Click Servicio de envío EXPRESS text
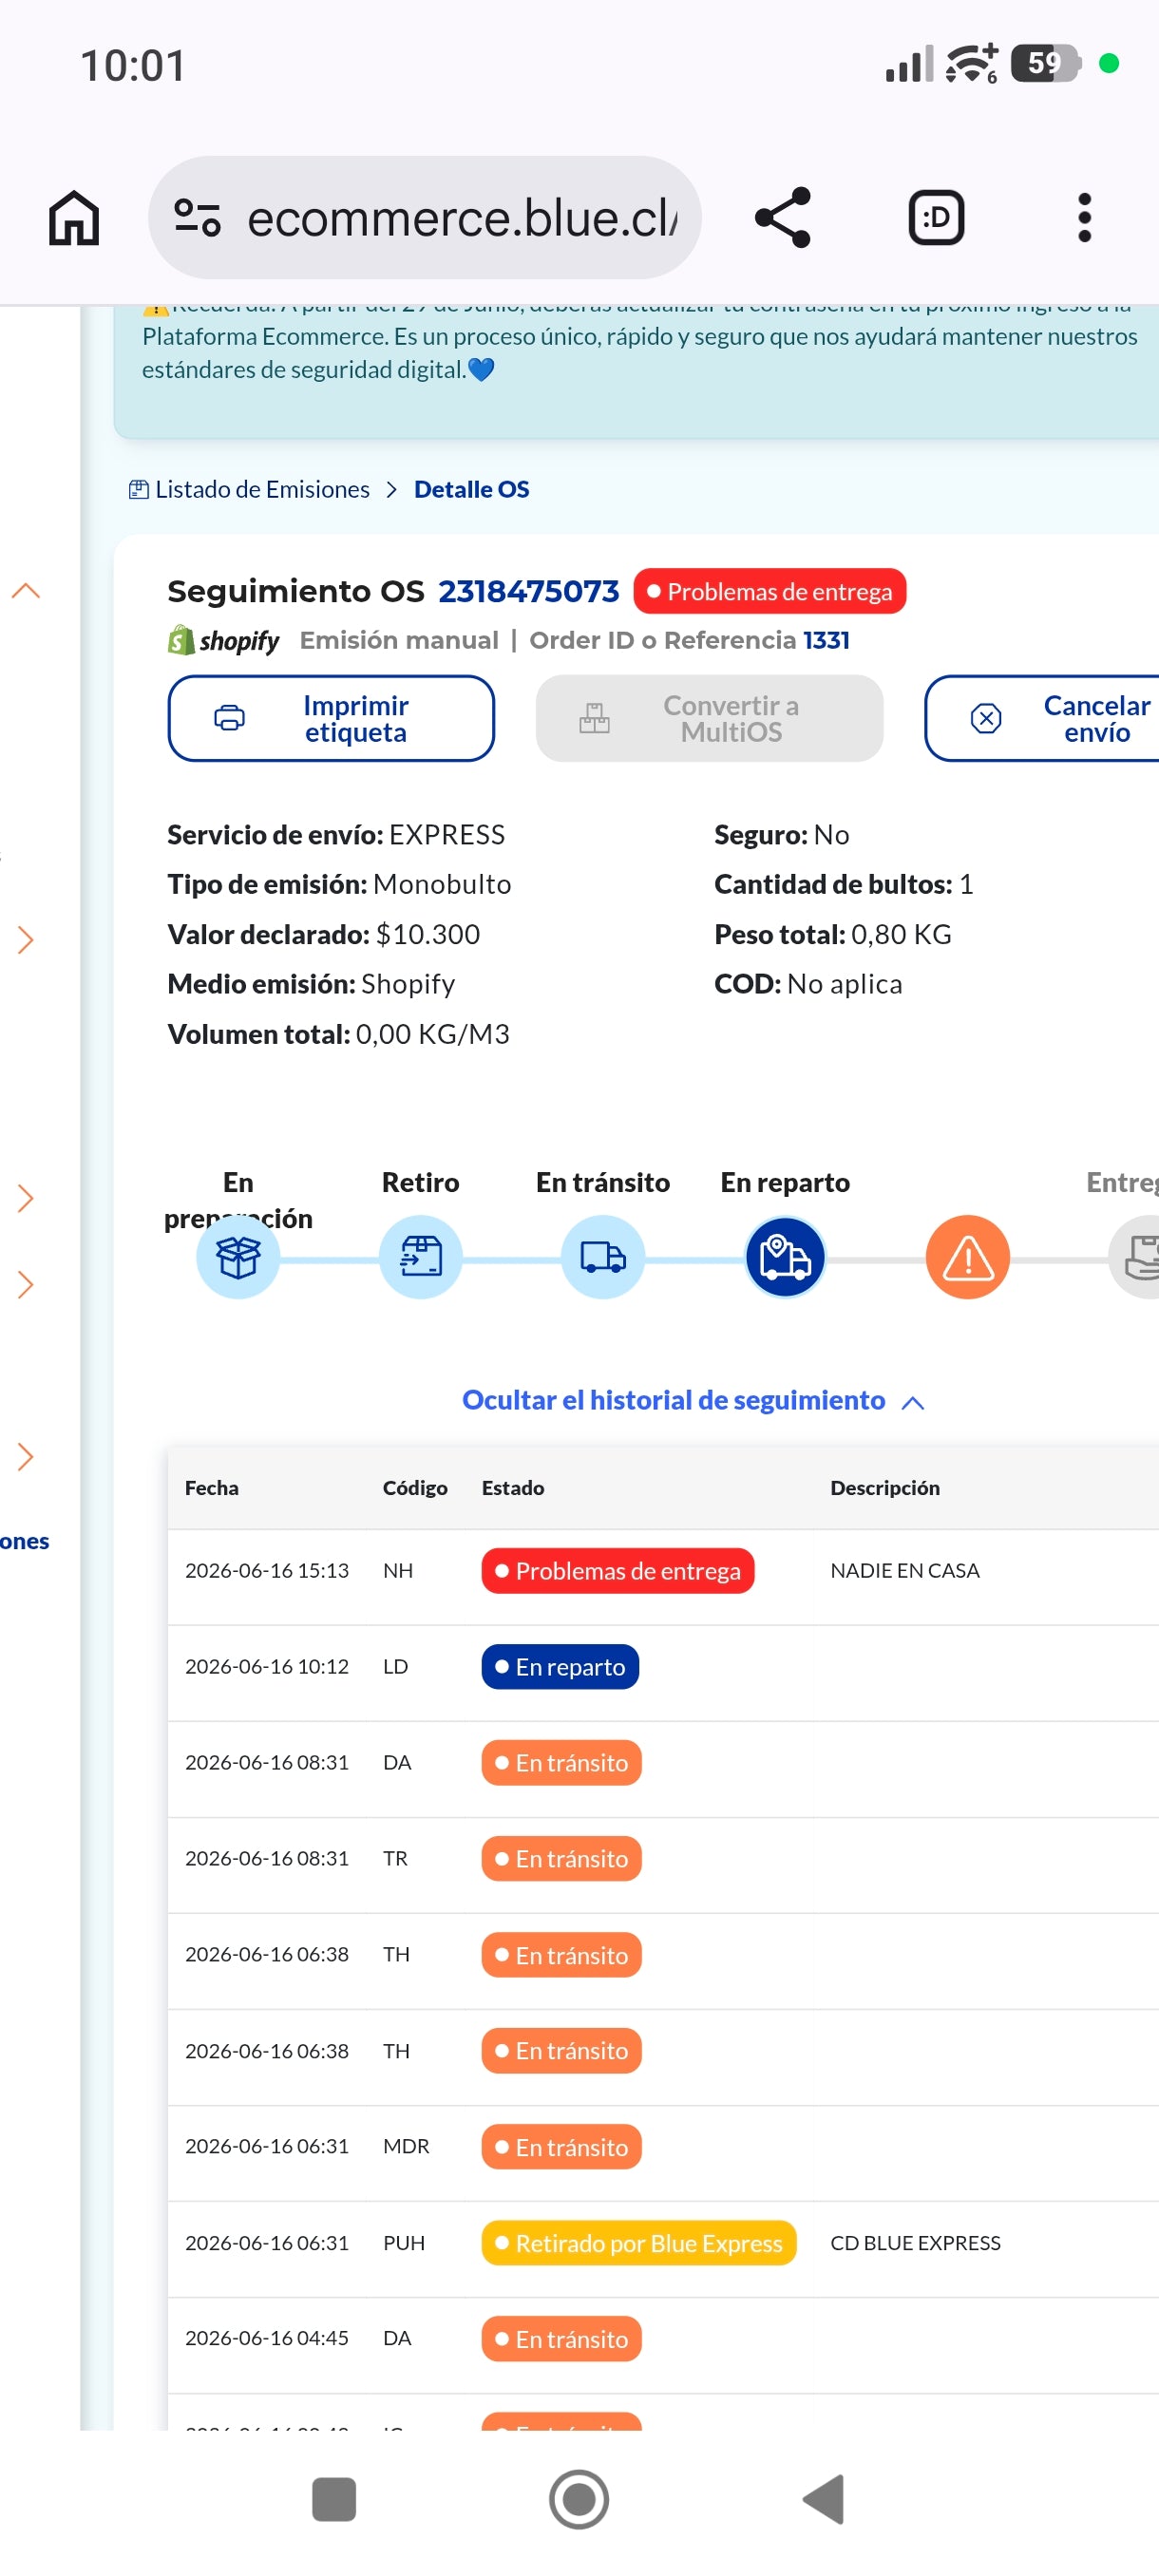Screen dimensions: 1159x2576 click(336, 835)
